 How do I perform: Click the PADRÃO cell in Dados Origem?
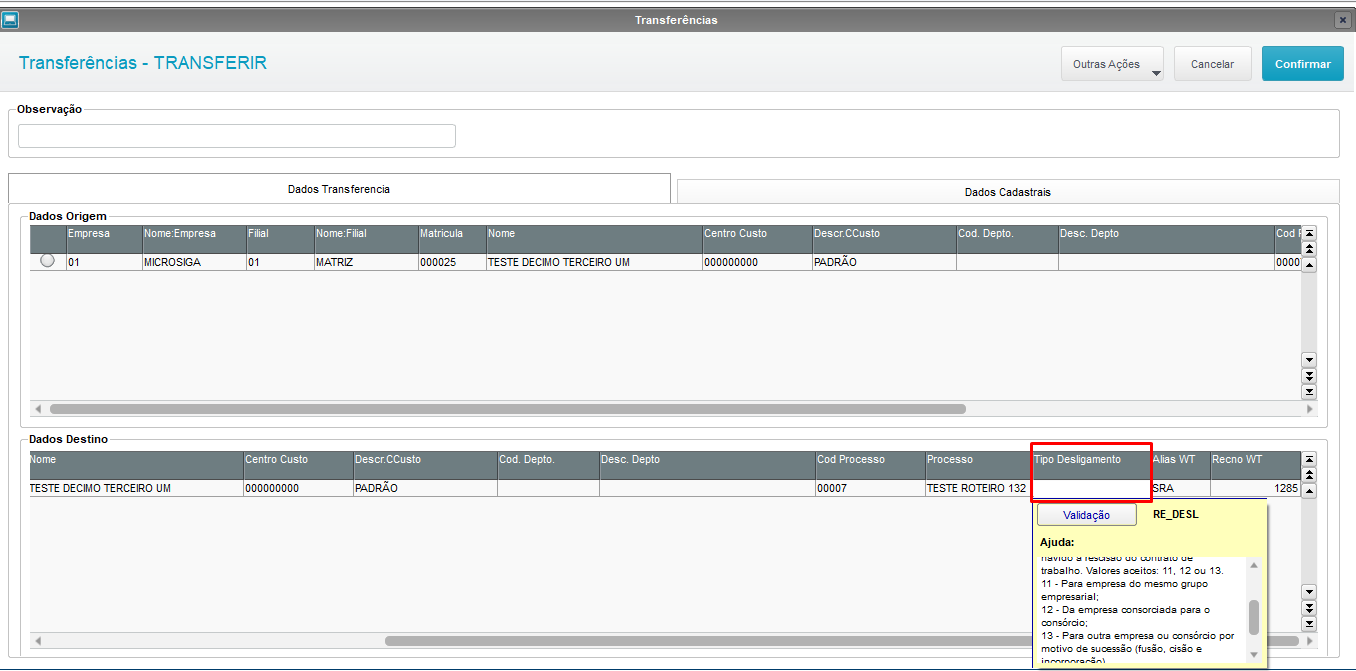(x=883, y=262)
